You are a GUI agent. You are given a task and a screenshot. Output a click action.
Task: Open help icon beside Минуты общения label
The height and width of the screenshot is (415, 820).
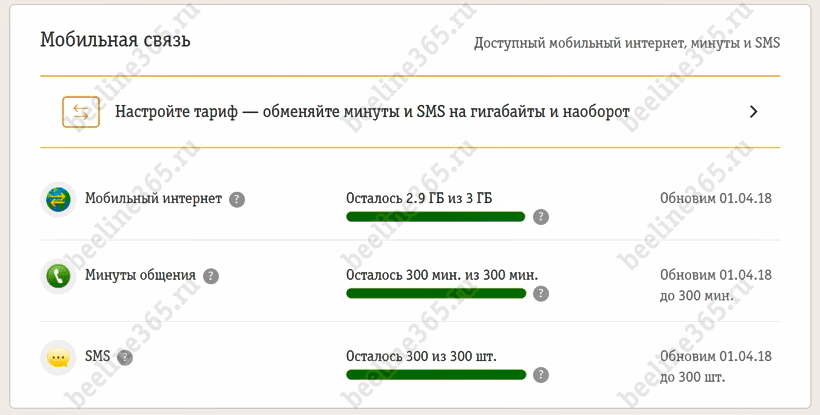211,275
